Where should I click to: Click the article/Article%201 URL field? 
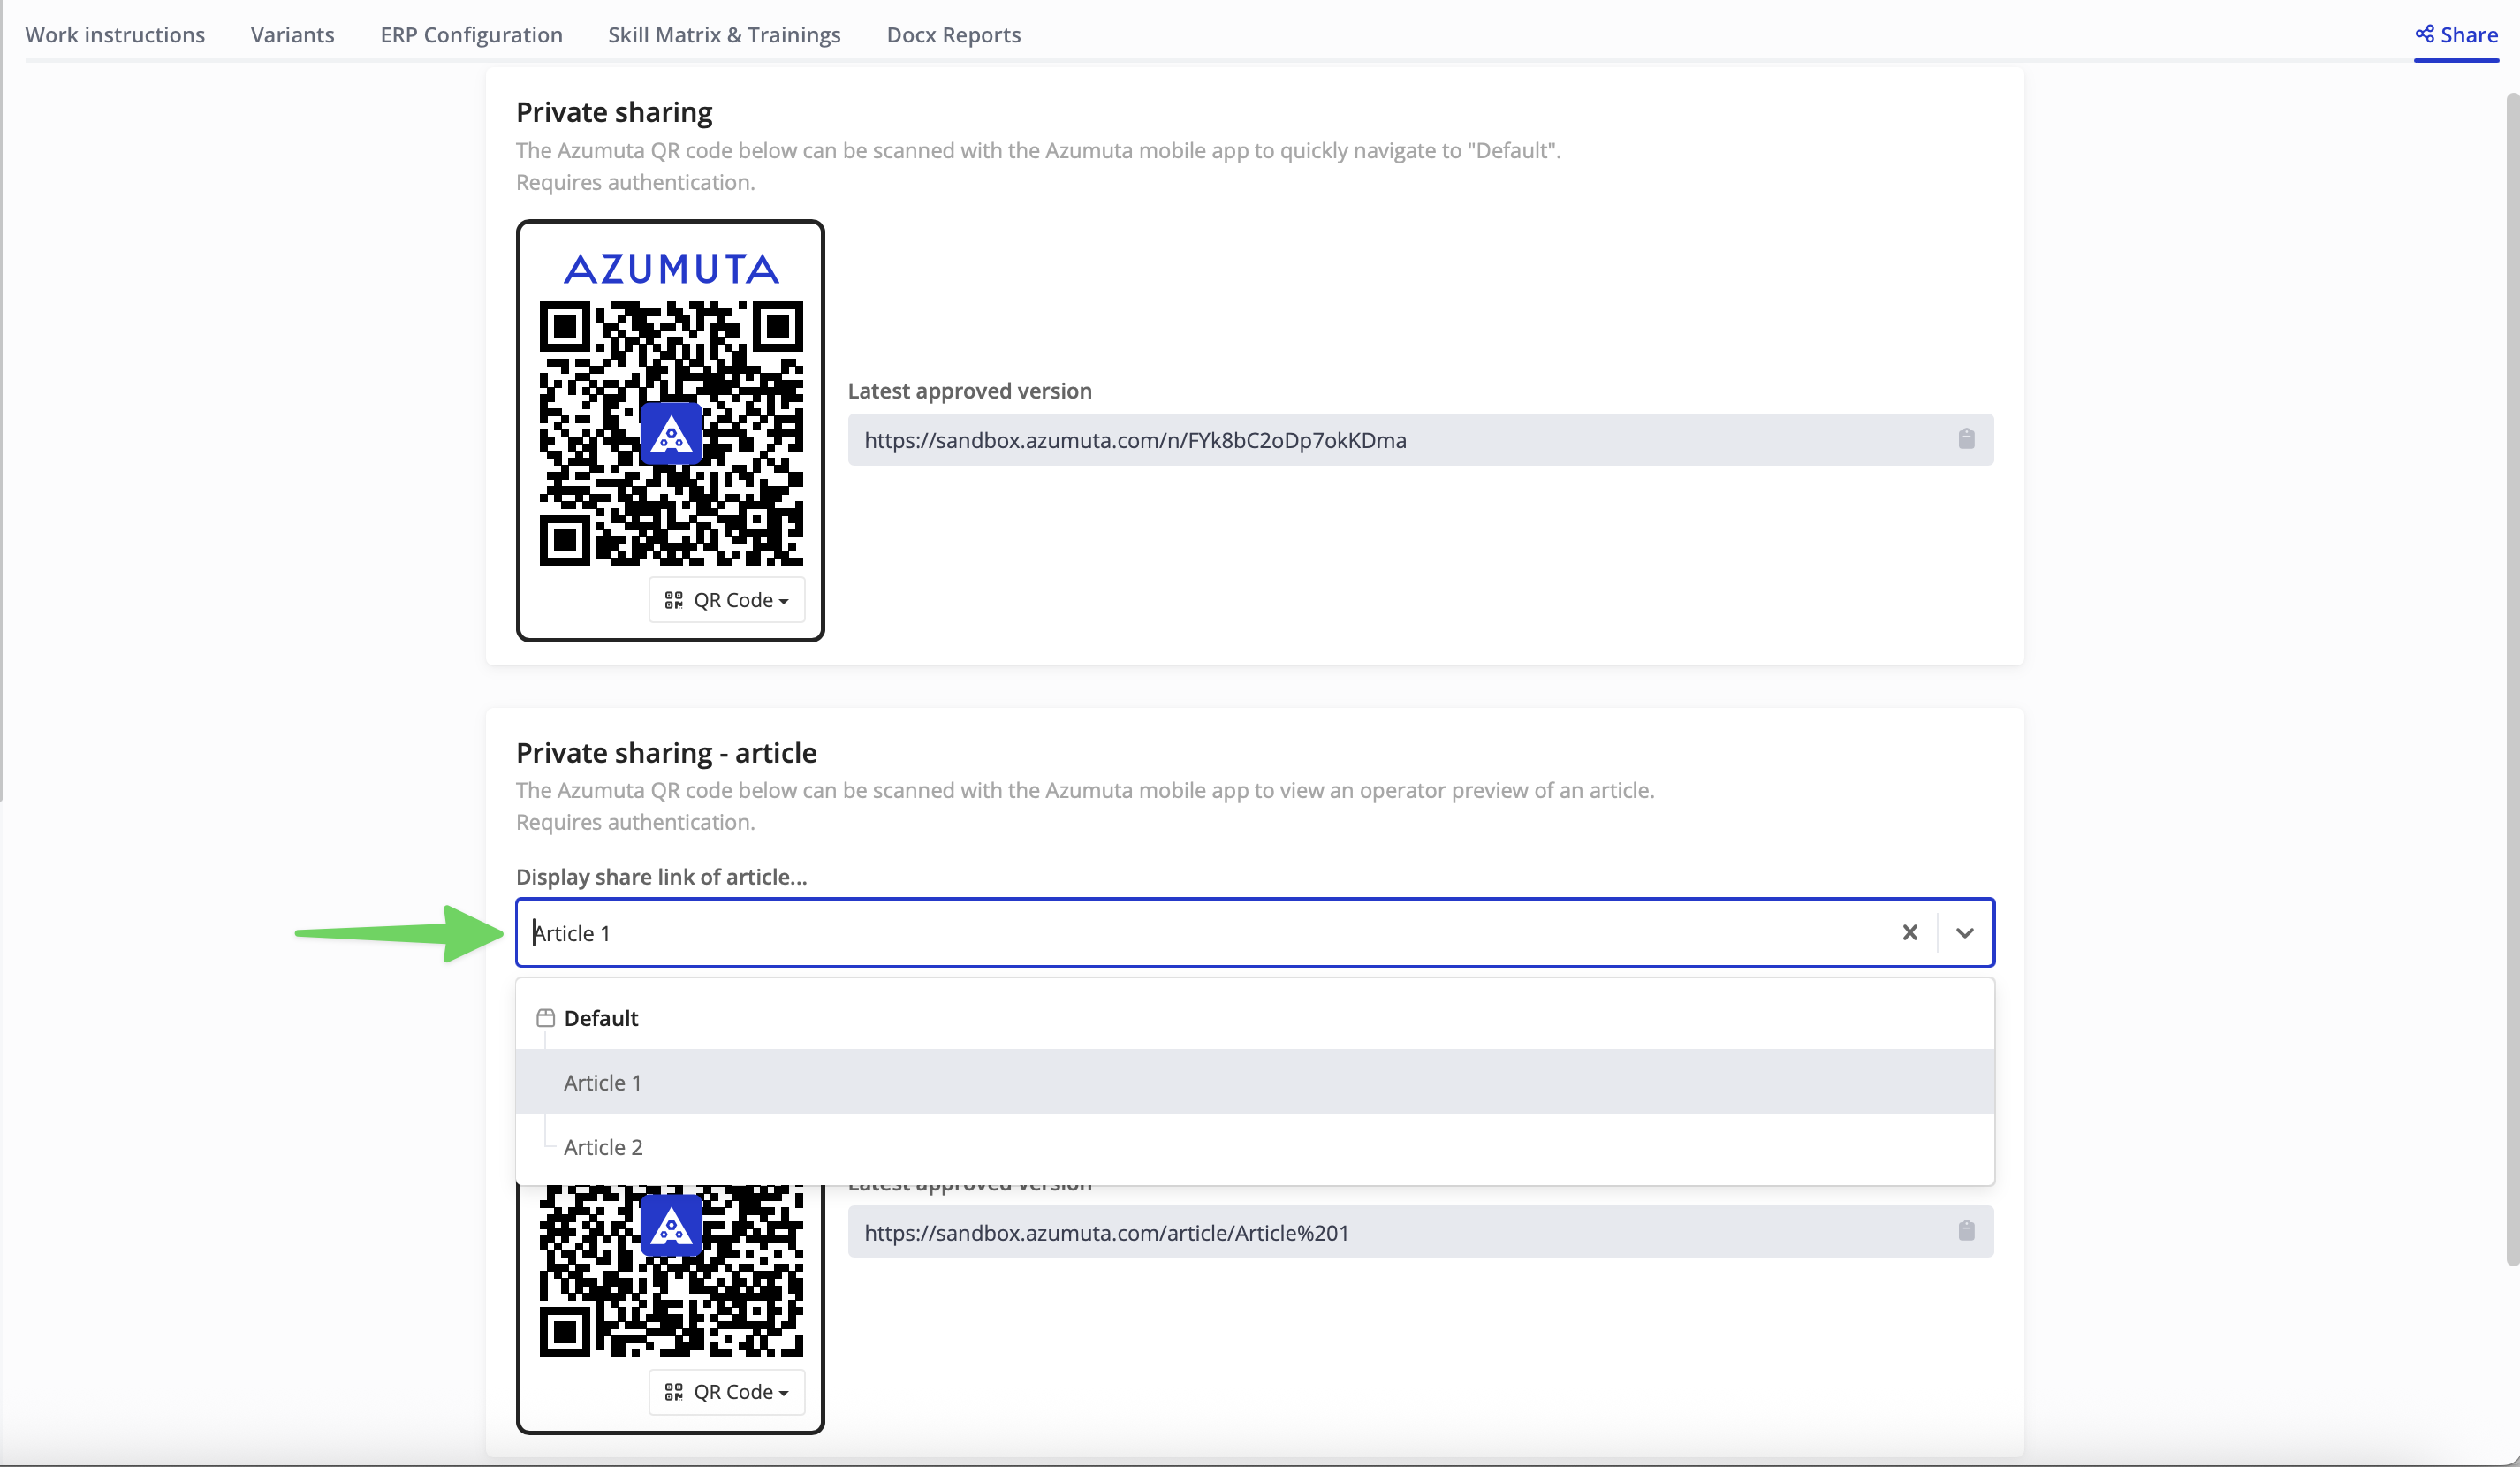coord(1420,1232)
